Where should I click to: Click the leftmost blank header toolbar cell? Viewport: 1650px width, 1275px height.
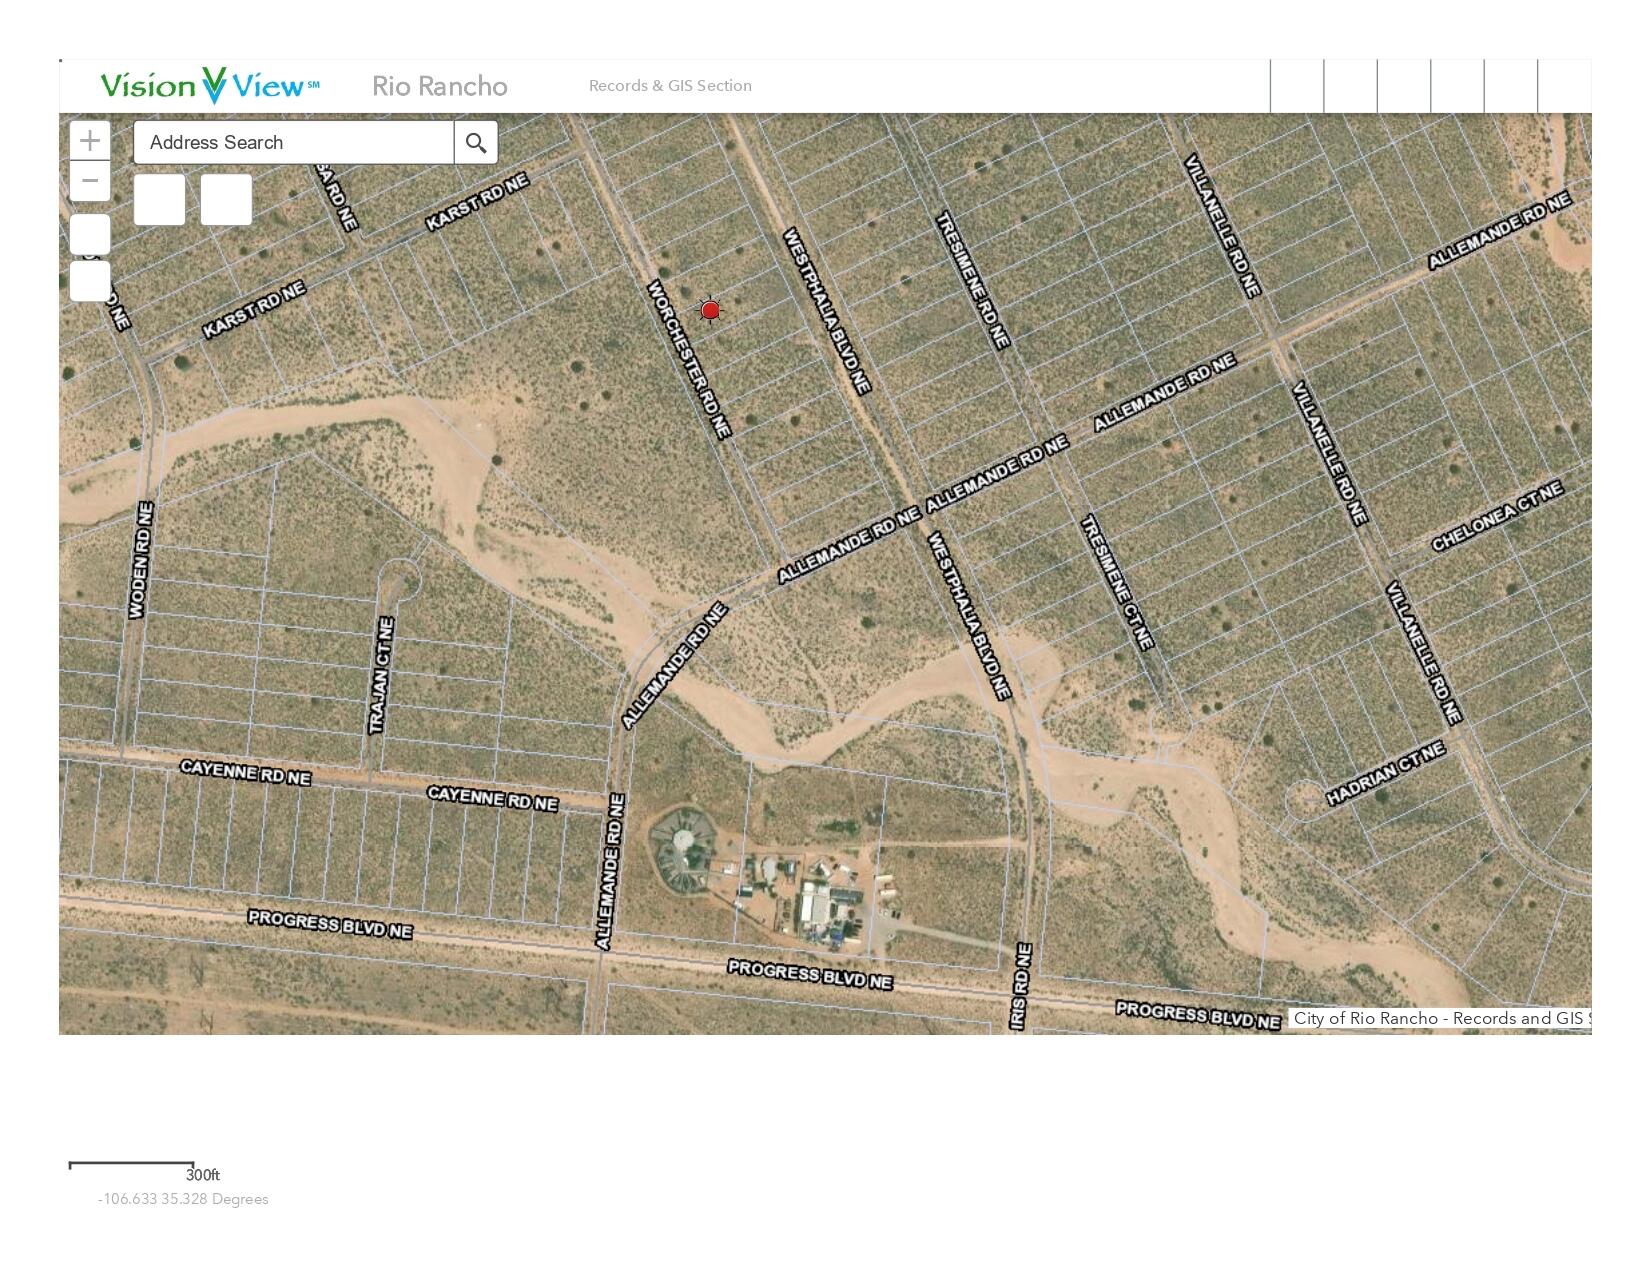coord(1297,86)
